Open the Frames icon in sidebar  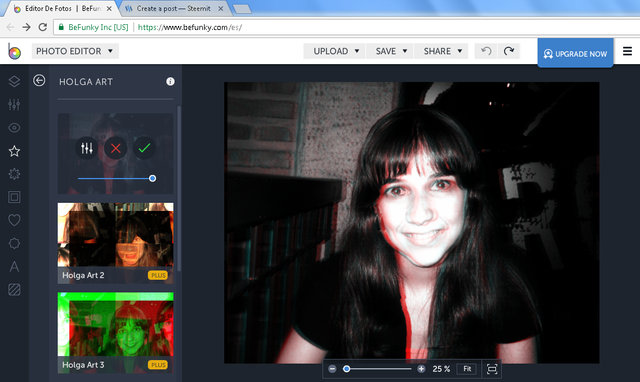14,197
